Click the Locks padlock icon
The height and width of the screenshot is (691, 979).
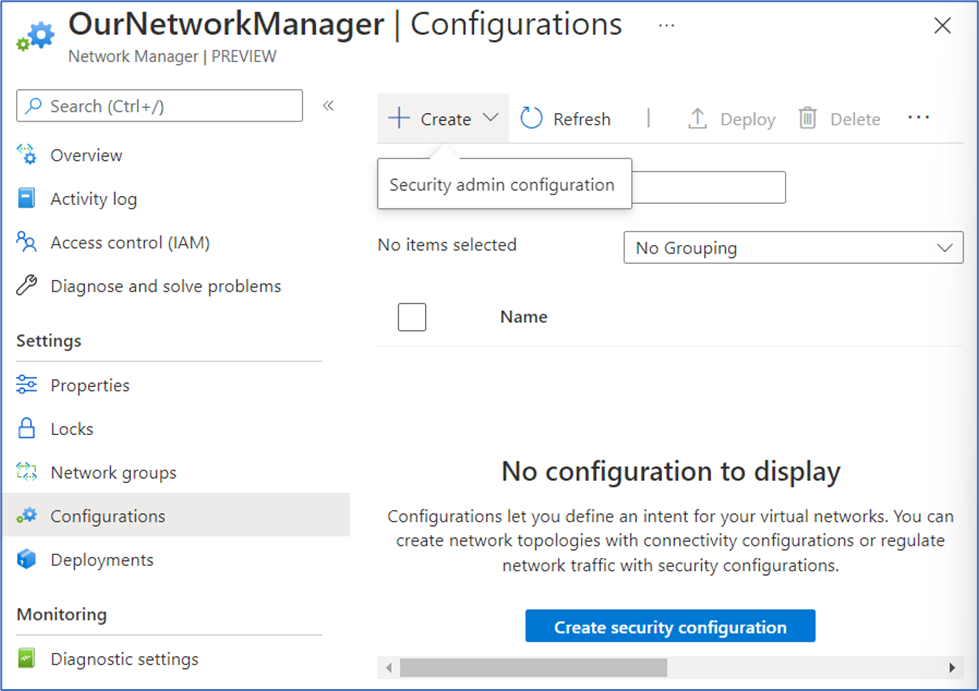[x=27, y=429]
